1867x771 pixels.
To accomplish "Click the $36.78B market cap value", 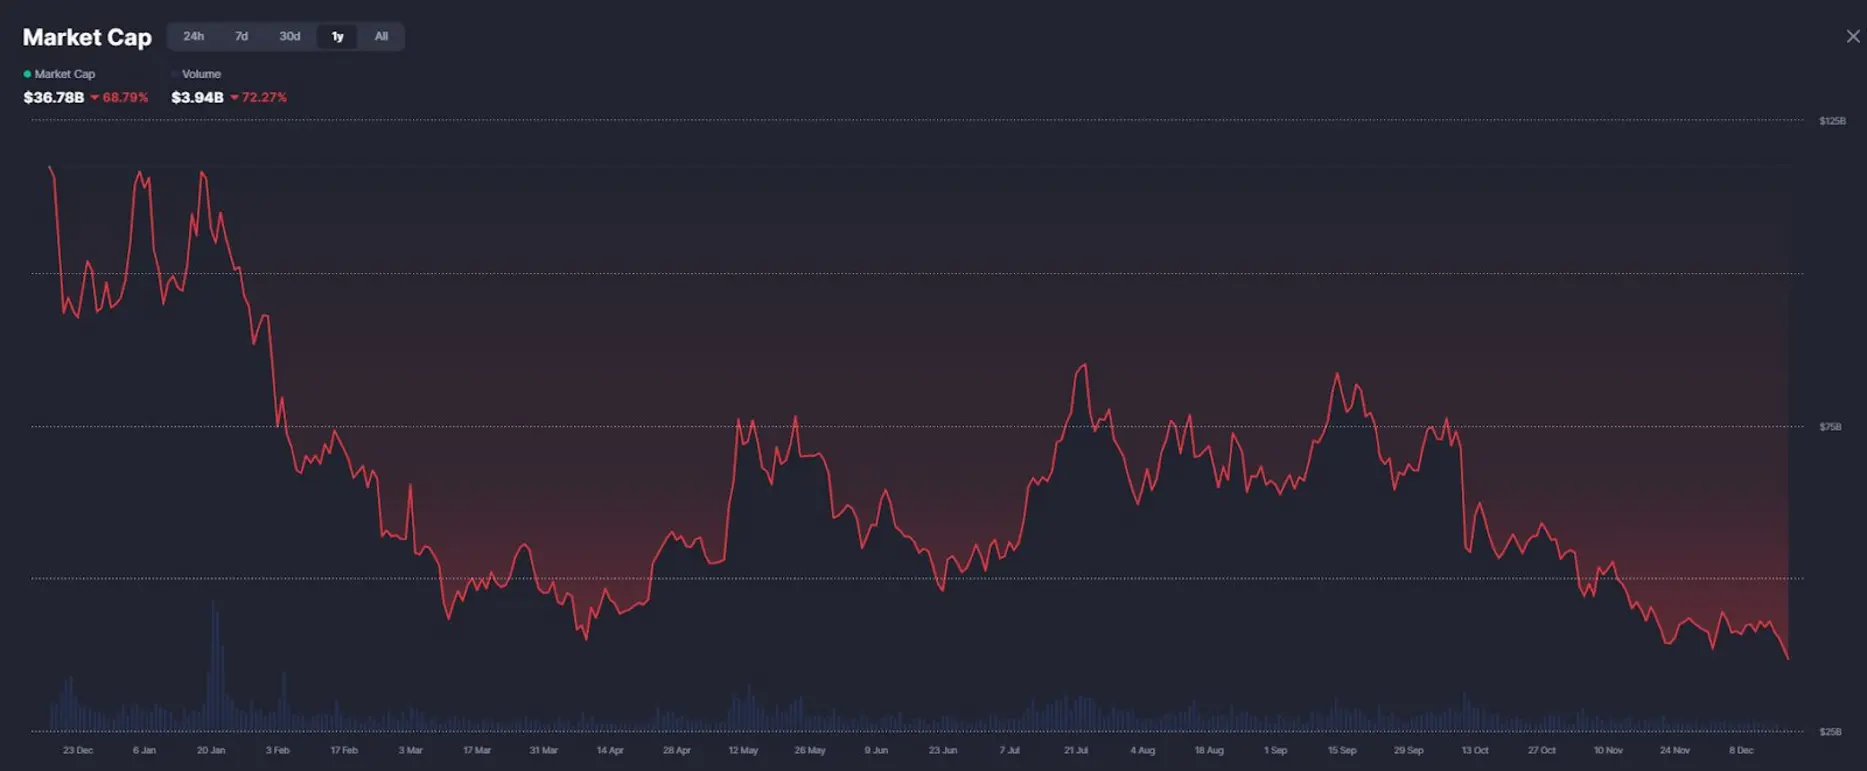I will (x=54, y=98).
